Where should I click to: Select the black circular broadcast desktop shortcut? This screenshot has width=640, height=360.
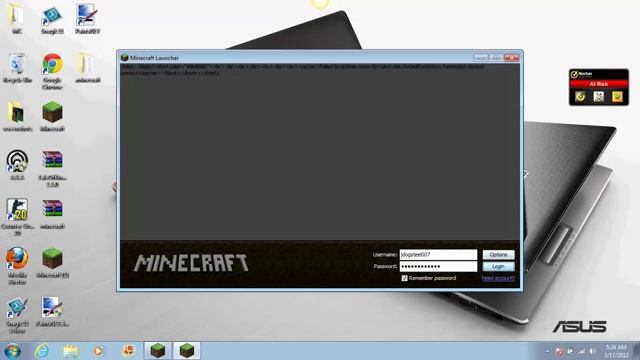[17, 165]
